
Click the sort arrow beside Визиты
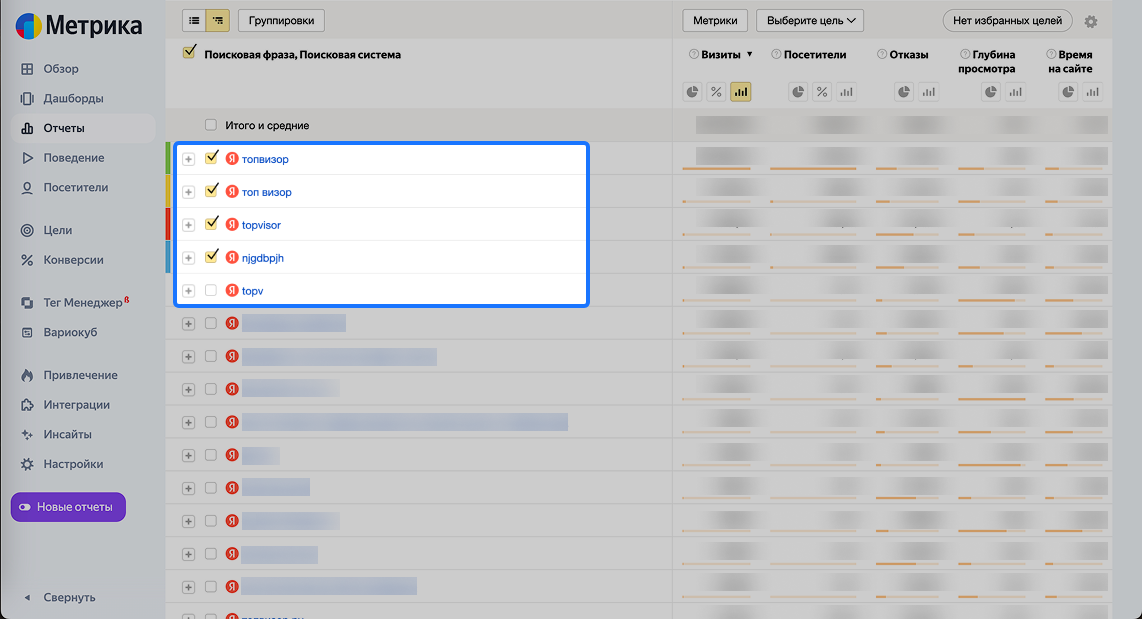click(x=749, y=55)
